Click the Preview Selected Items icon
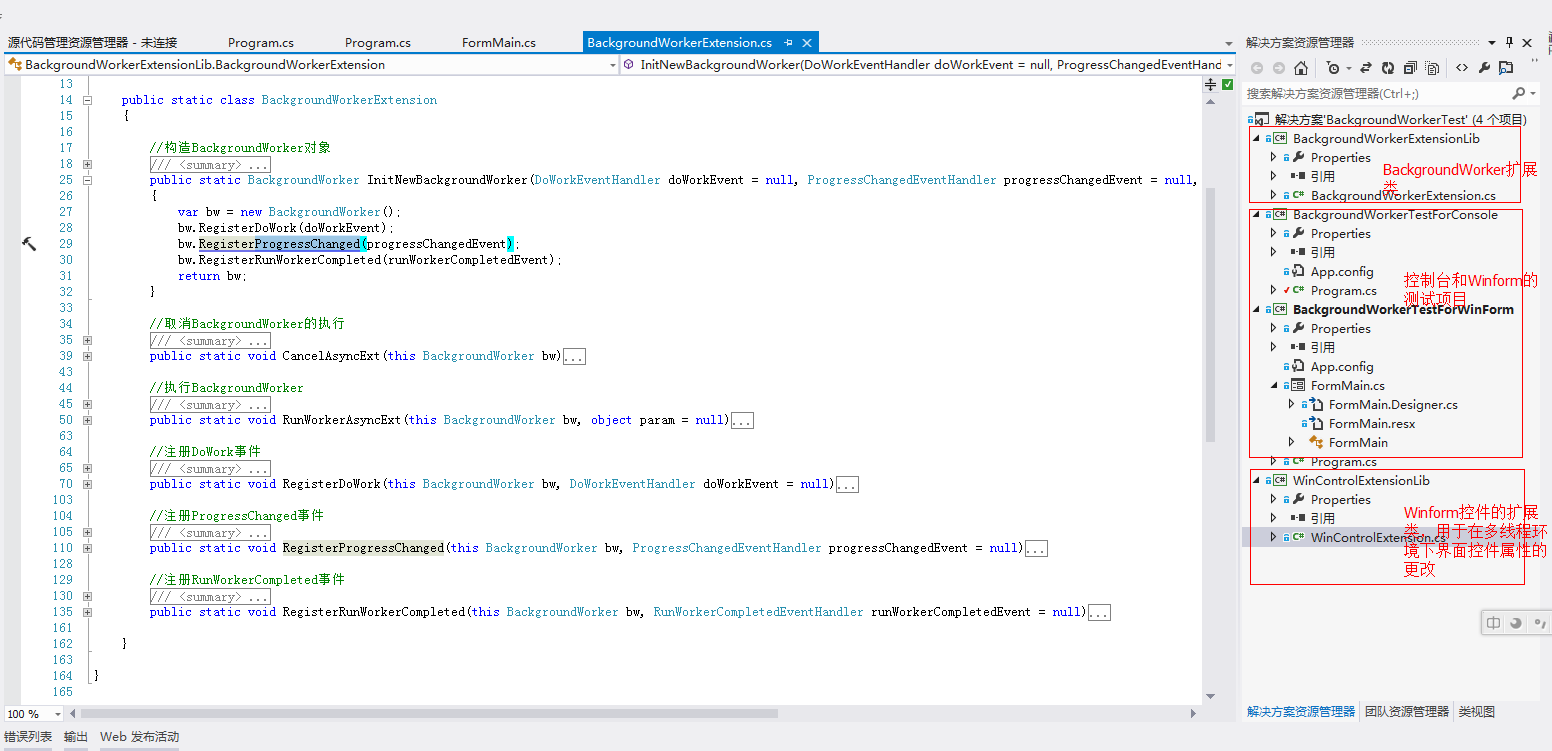 click(x=1506, y=68)
